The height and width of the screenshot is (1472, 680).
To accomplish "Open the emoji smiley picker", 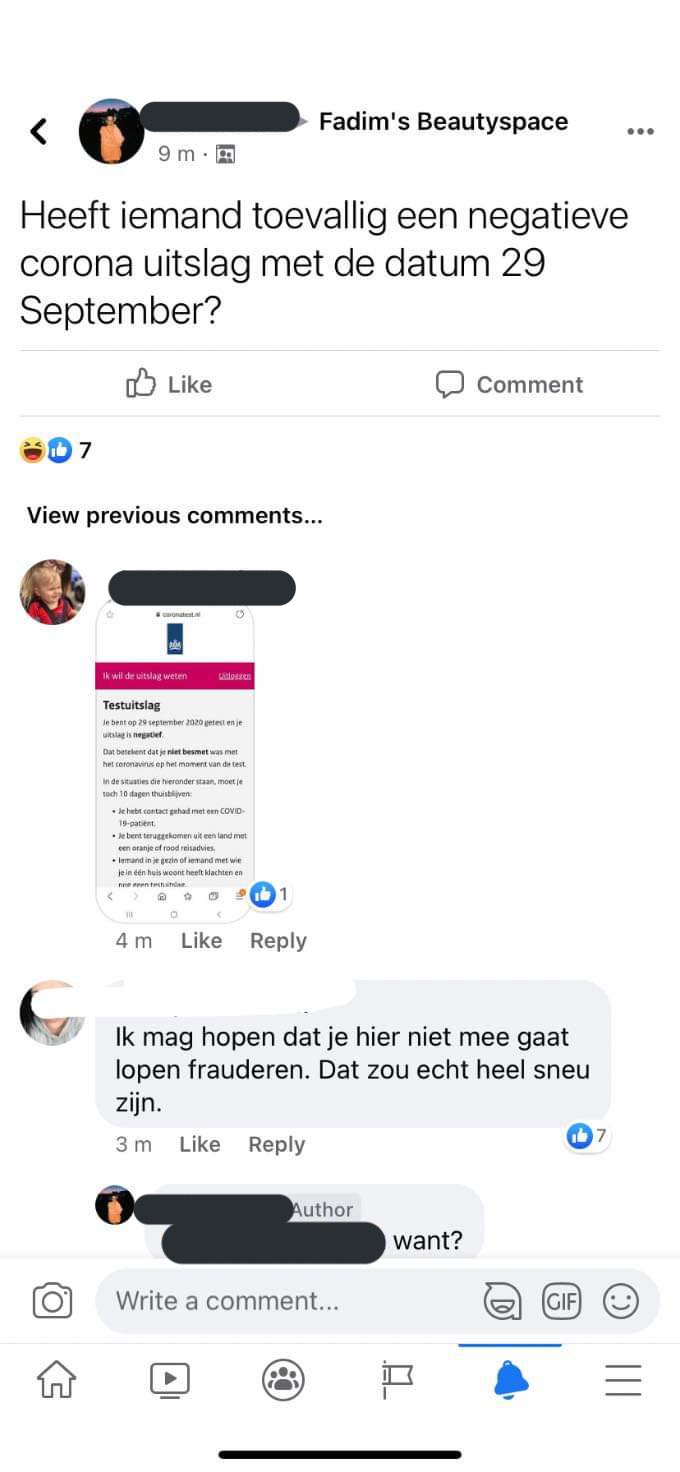I will [620, 1301].
